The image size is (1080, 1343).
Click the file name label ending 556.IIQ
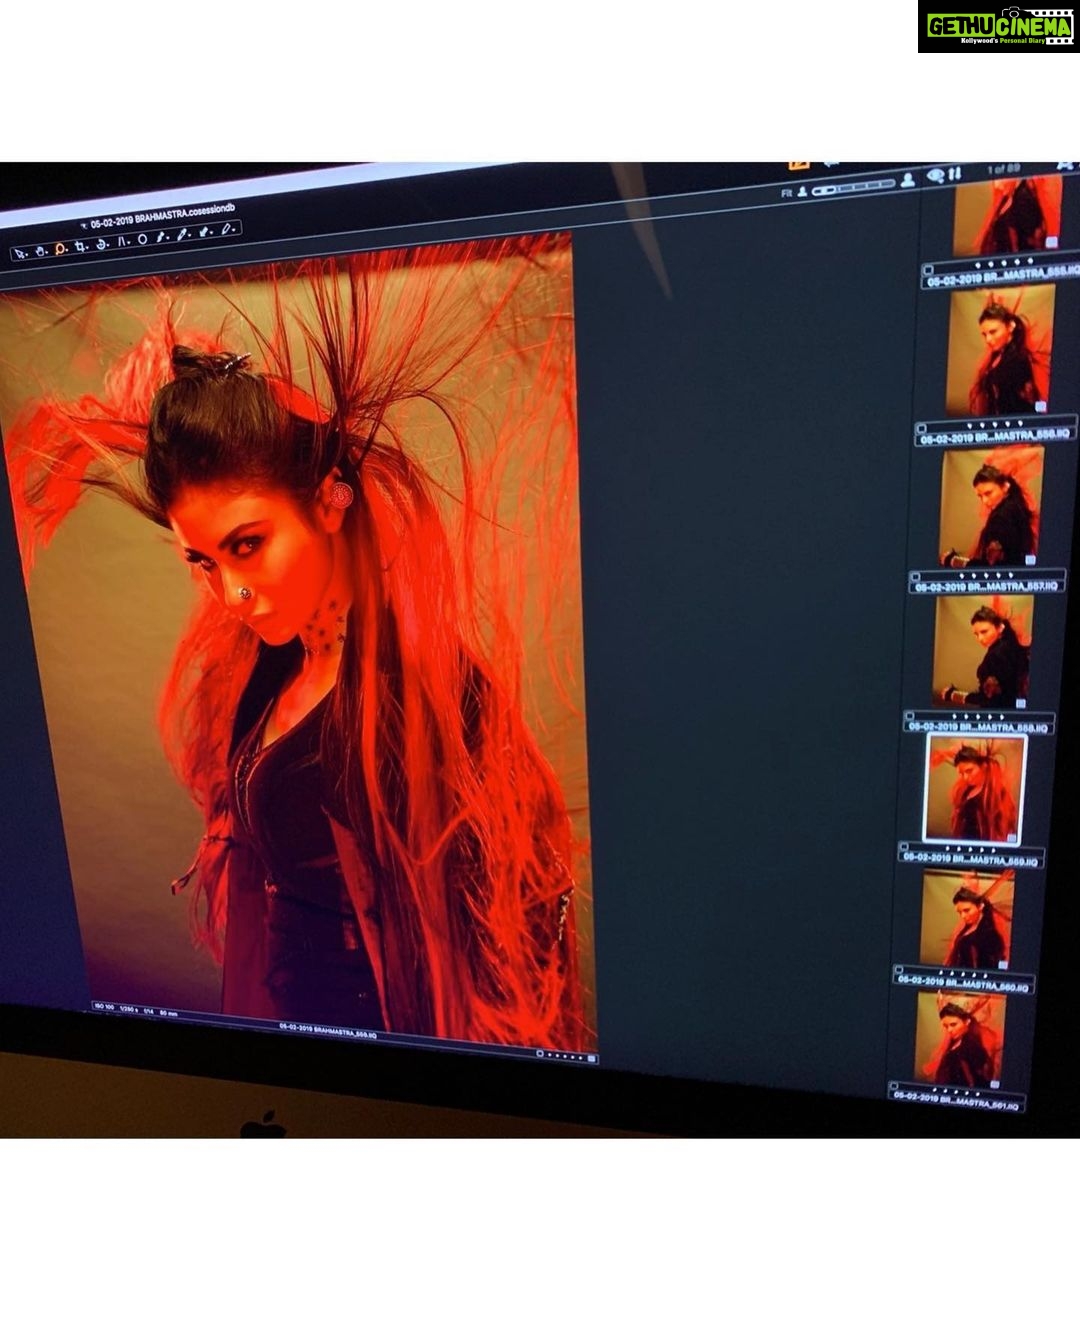point(996,436)
